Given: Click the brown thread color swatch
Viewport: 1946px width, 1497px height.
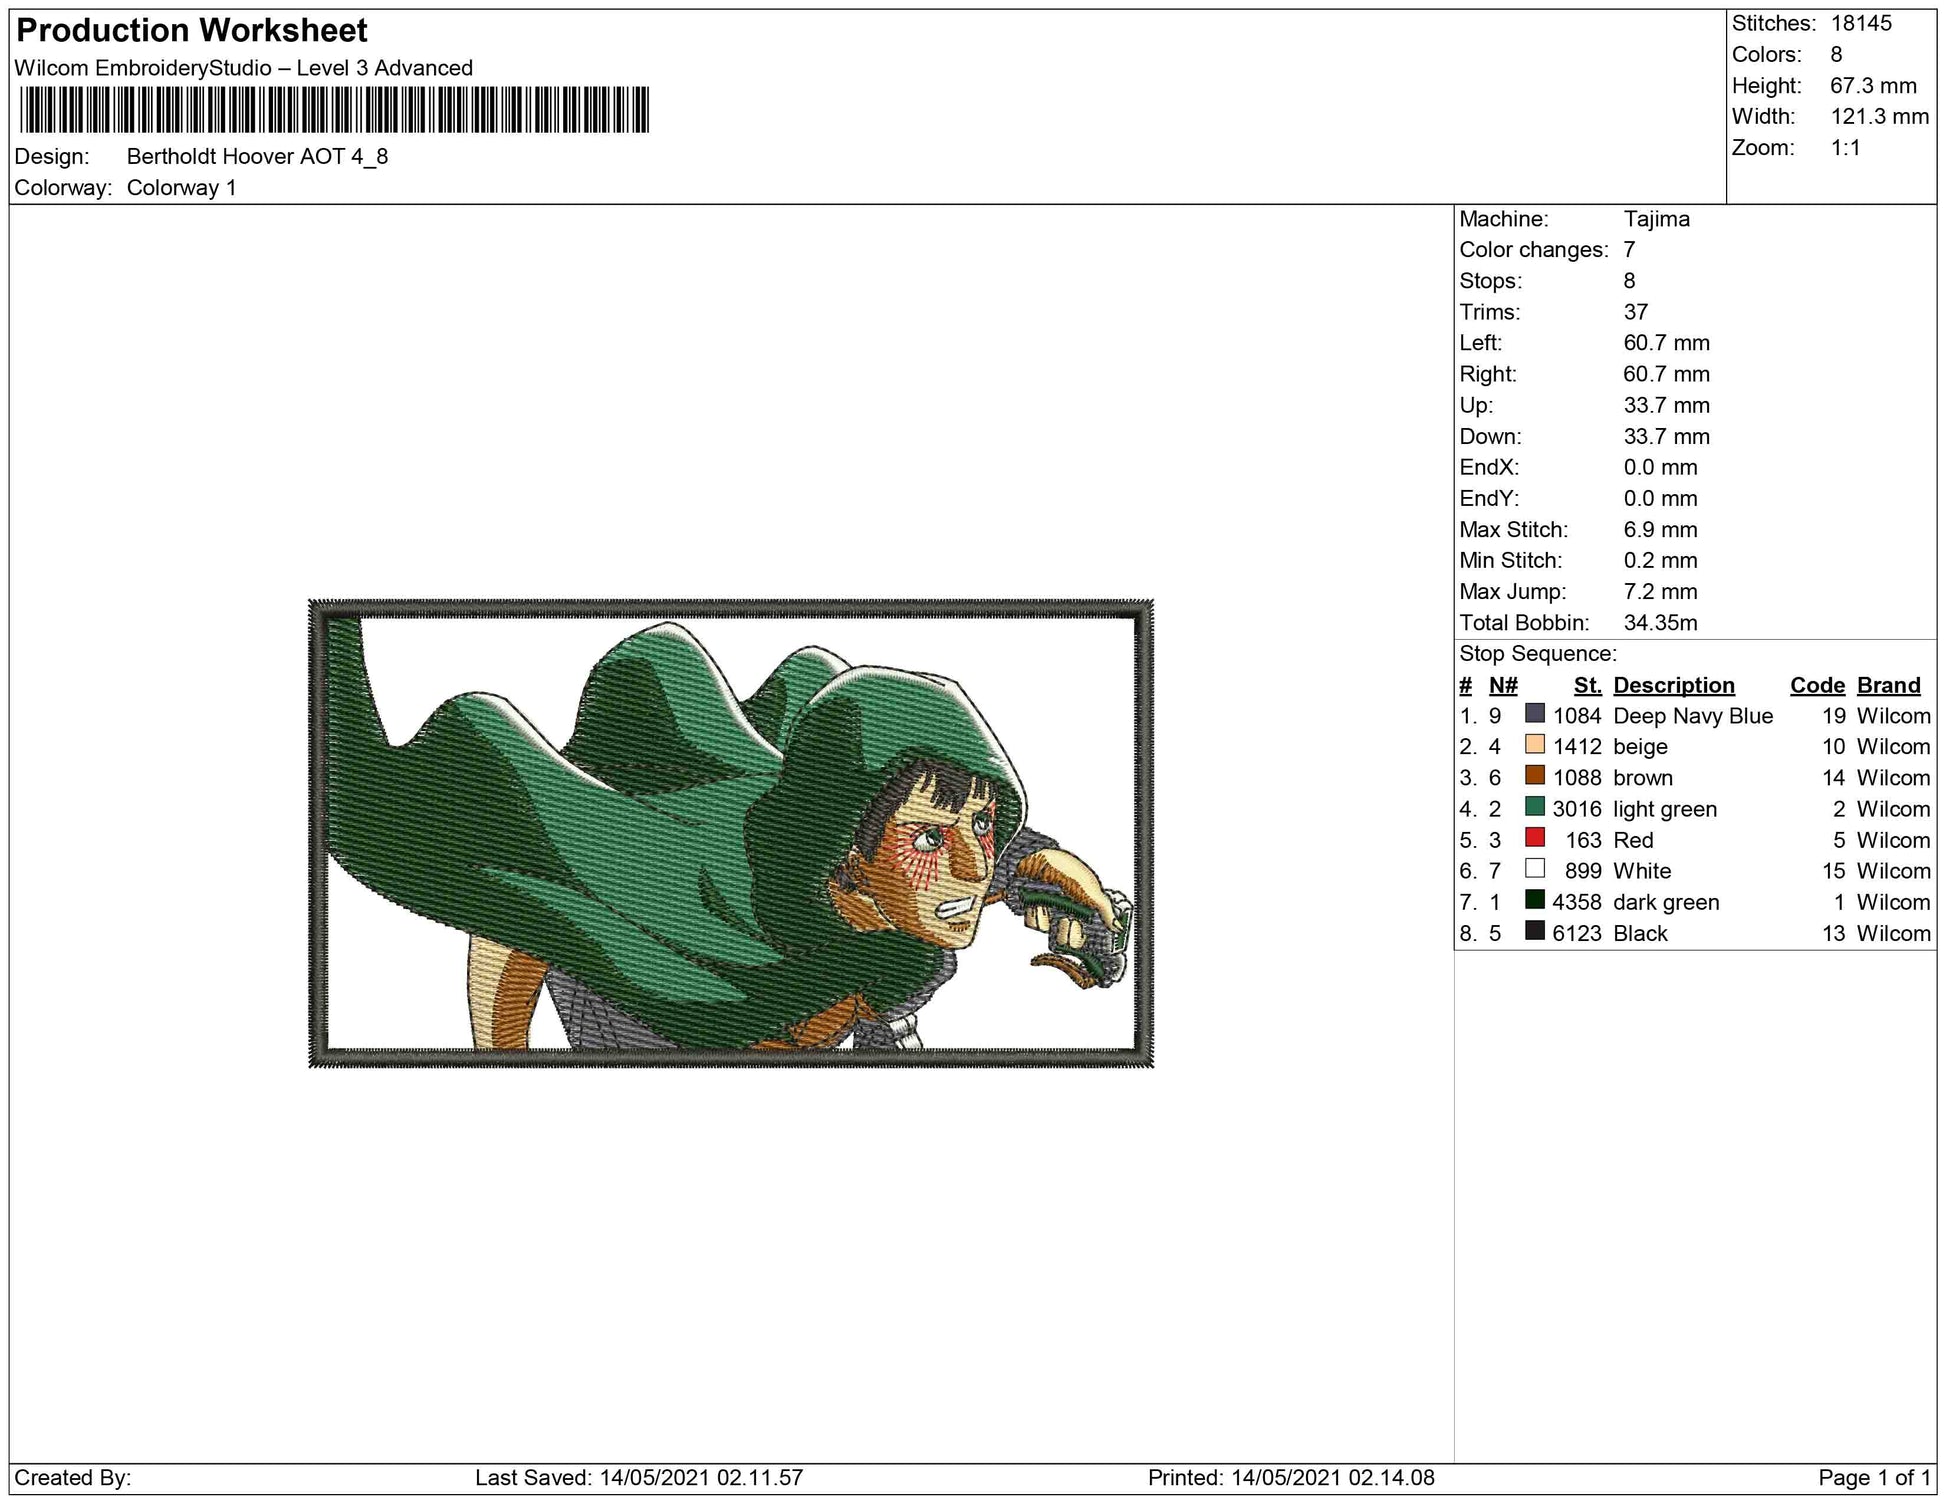Looking at the screenshot, I should point(1534,776).
